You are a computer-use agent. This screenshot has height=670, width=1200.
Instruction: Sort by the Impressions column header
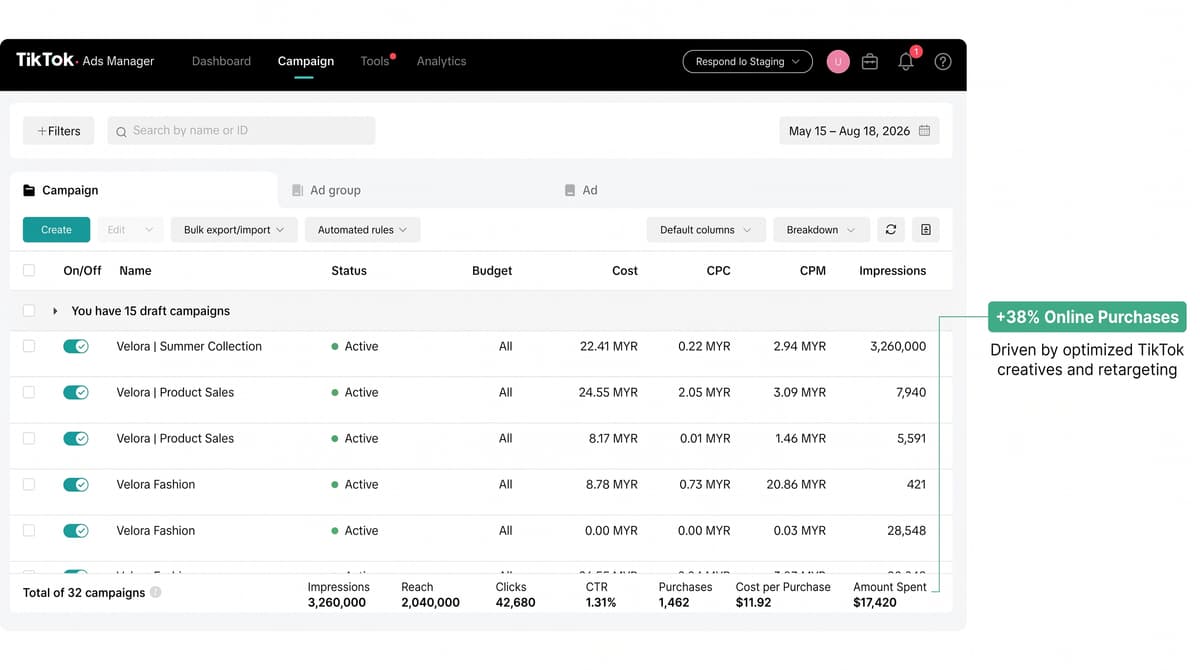coord(892,271)
